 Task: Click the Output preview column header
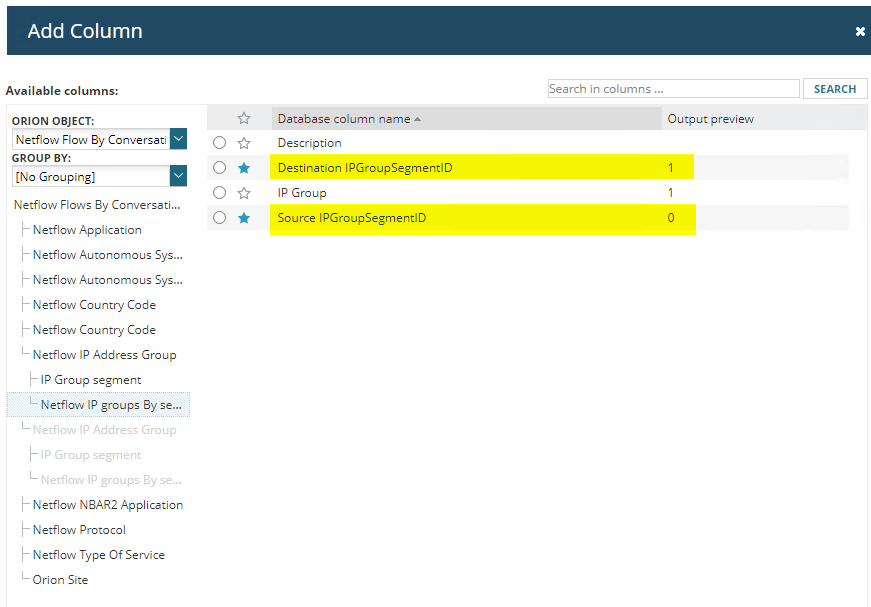pos(710,119)
